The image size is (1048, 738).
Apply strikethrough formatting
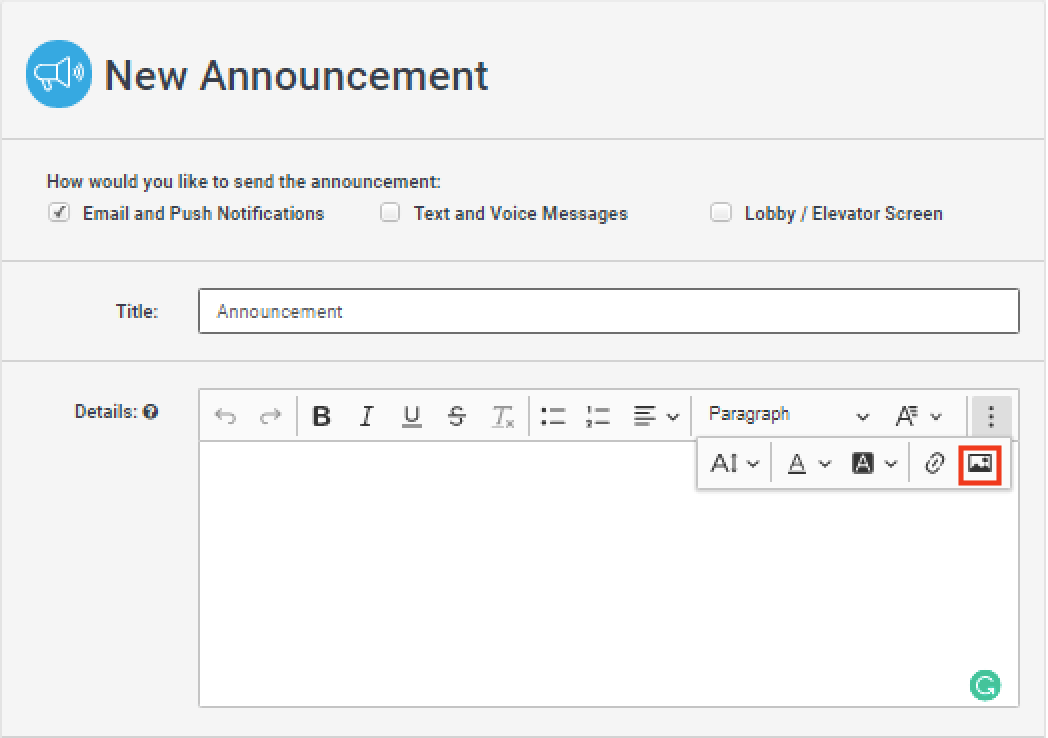click(x=456, y=416)
